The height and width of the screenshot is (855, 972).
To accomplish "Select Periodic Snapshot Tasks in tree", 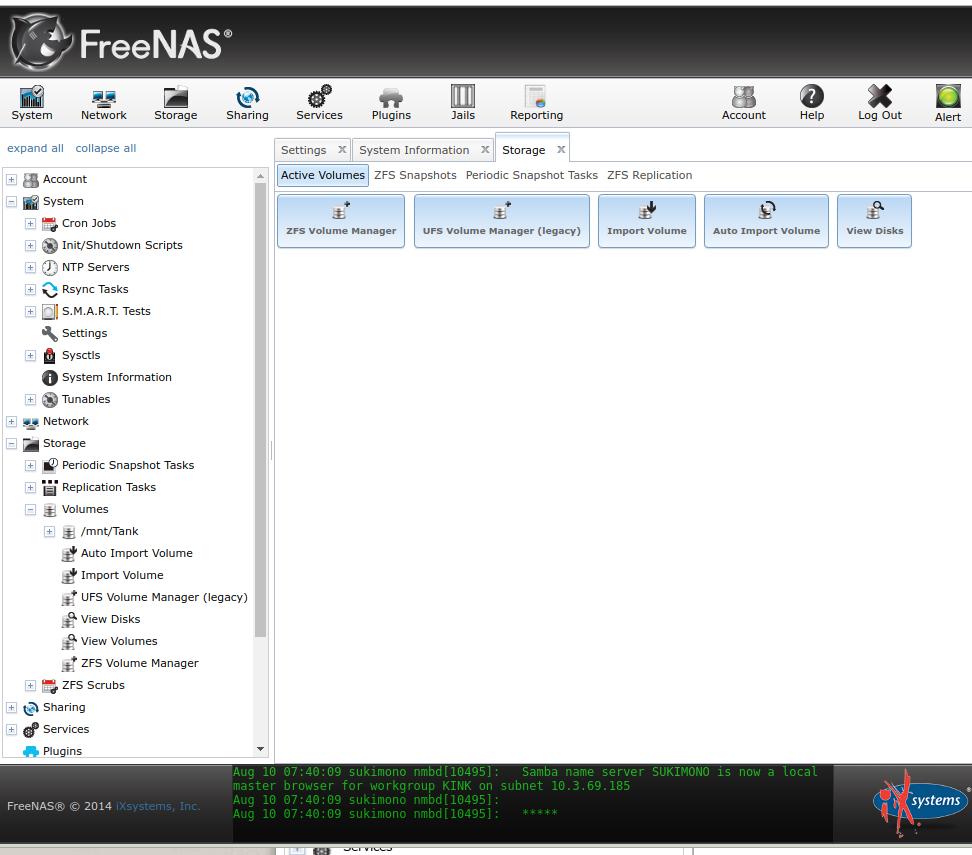I will click(x=118, y=465).
